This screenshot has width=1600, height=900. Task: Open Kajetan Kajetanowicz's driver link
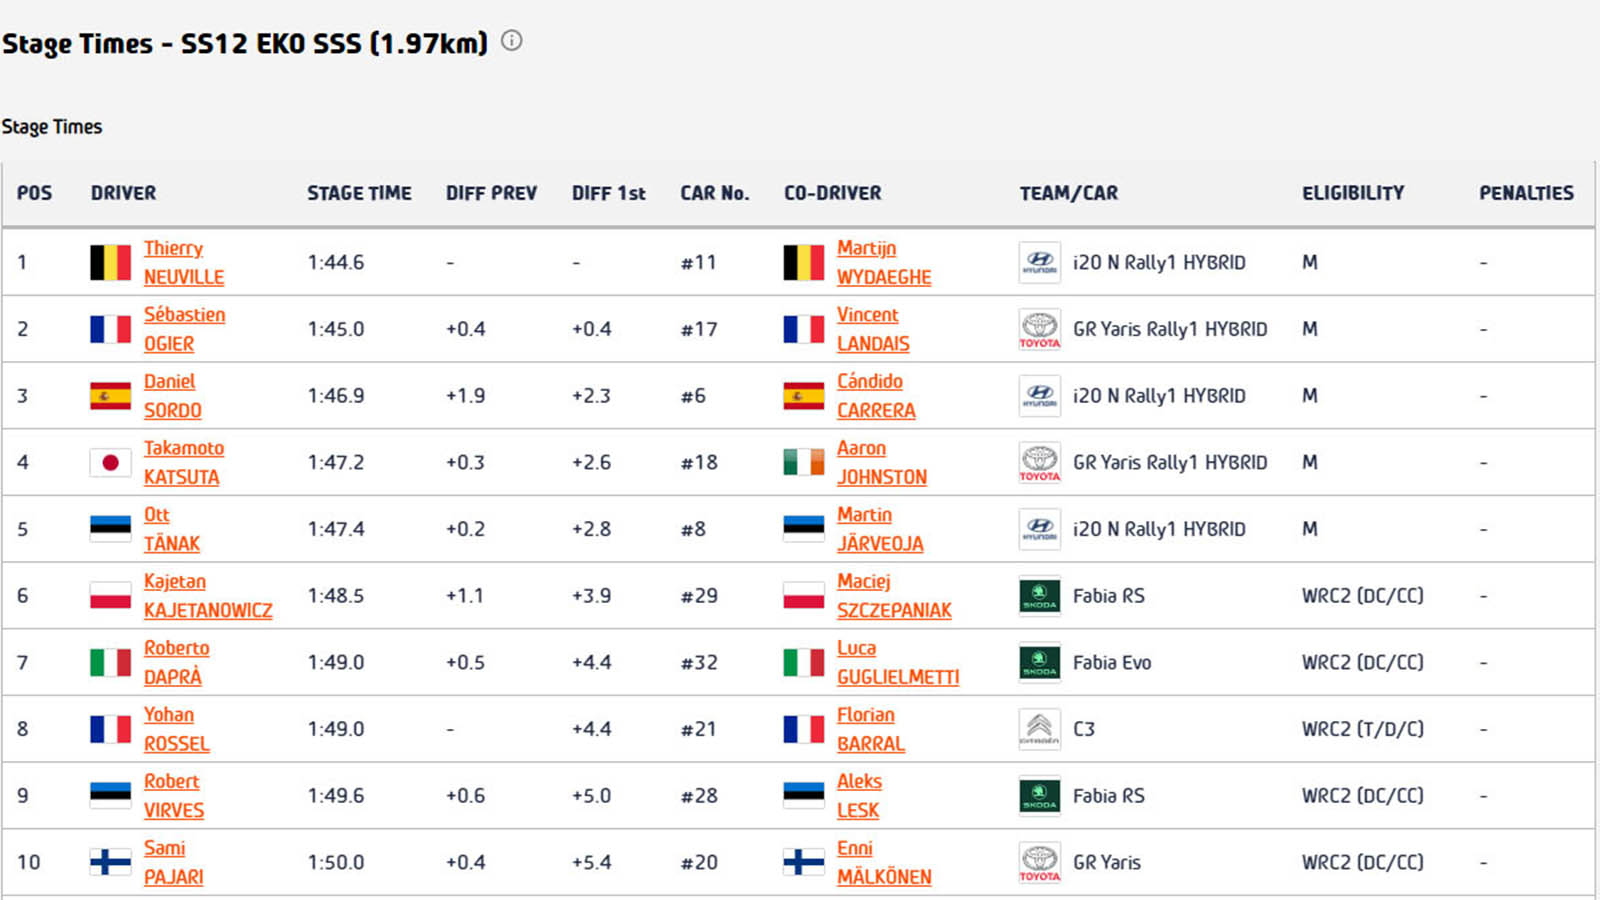[x=207, y=596]
